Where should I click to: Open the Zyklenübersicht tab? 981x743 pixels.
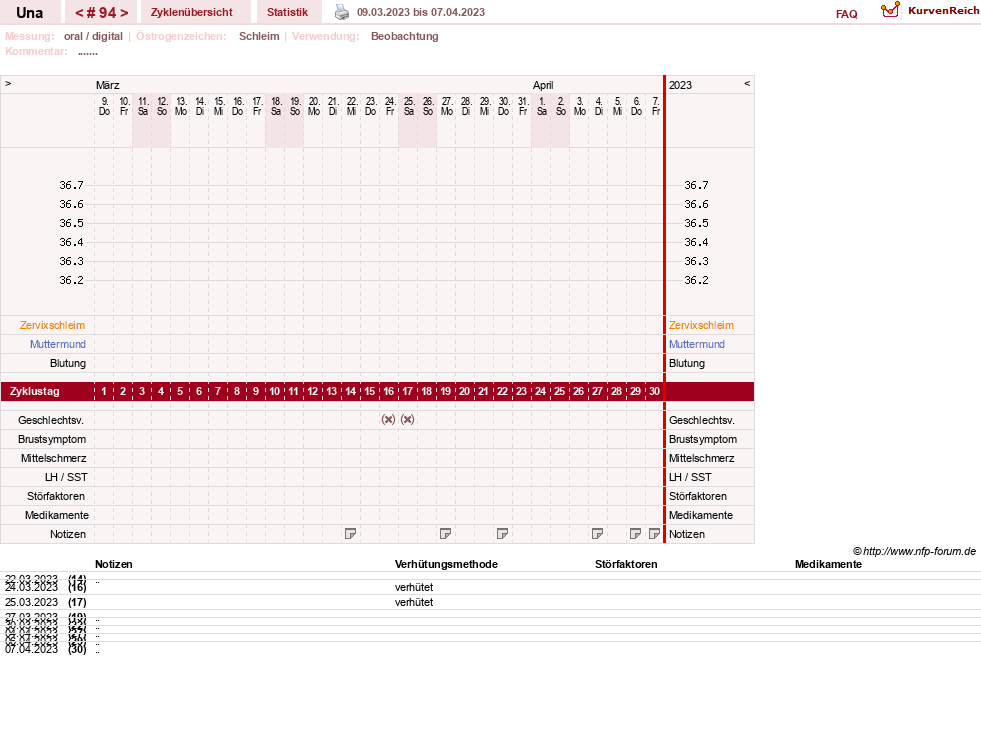coord(191,12)
